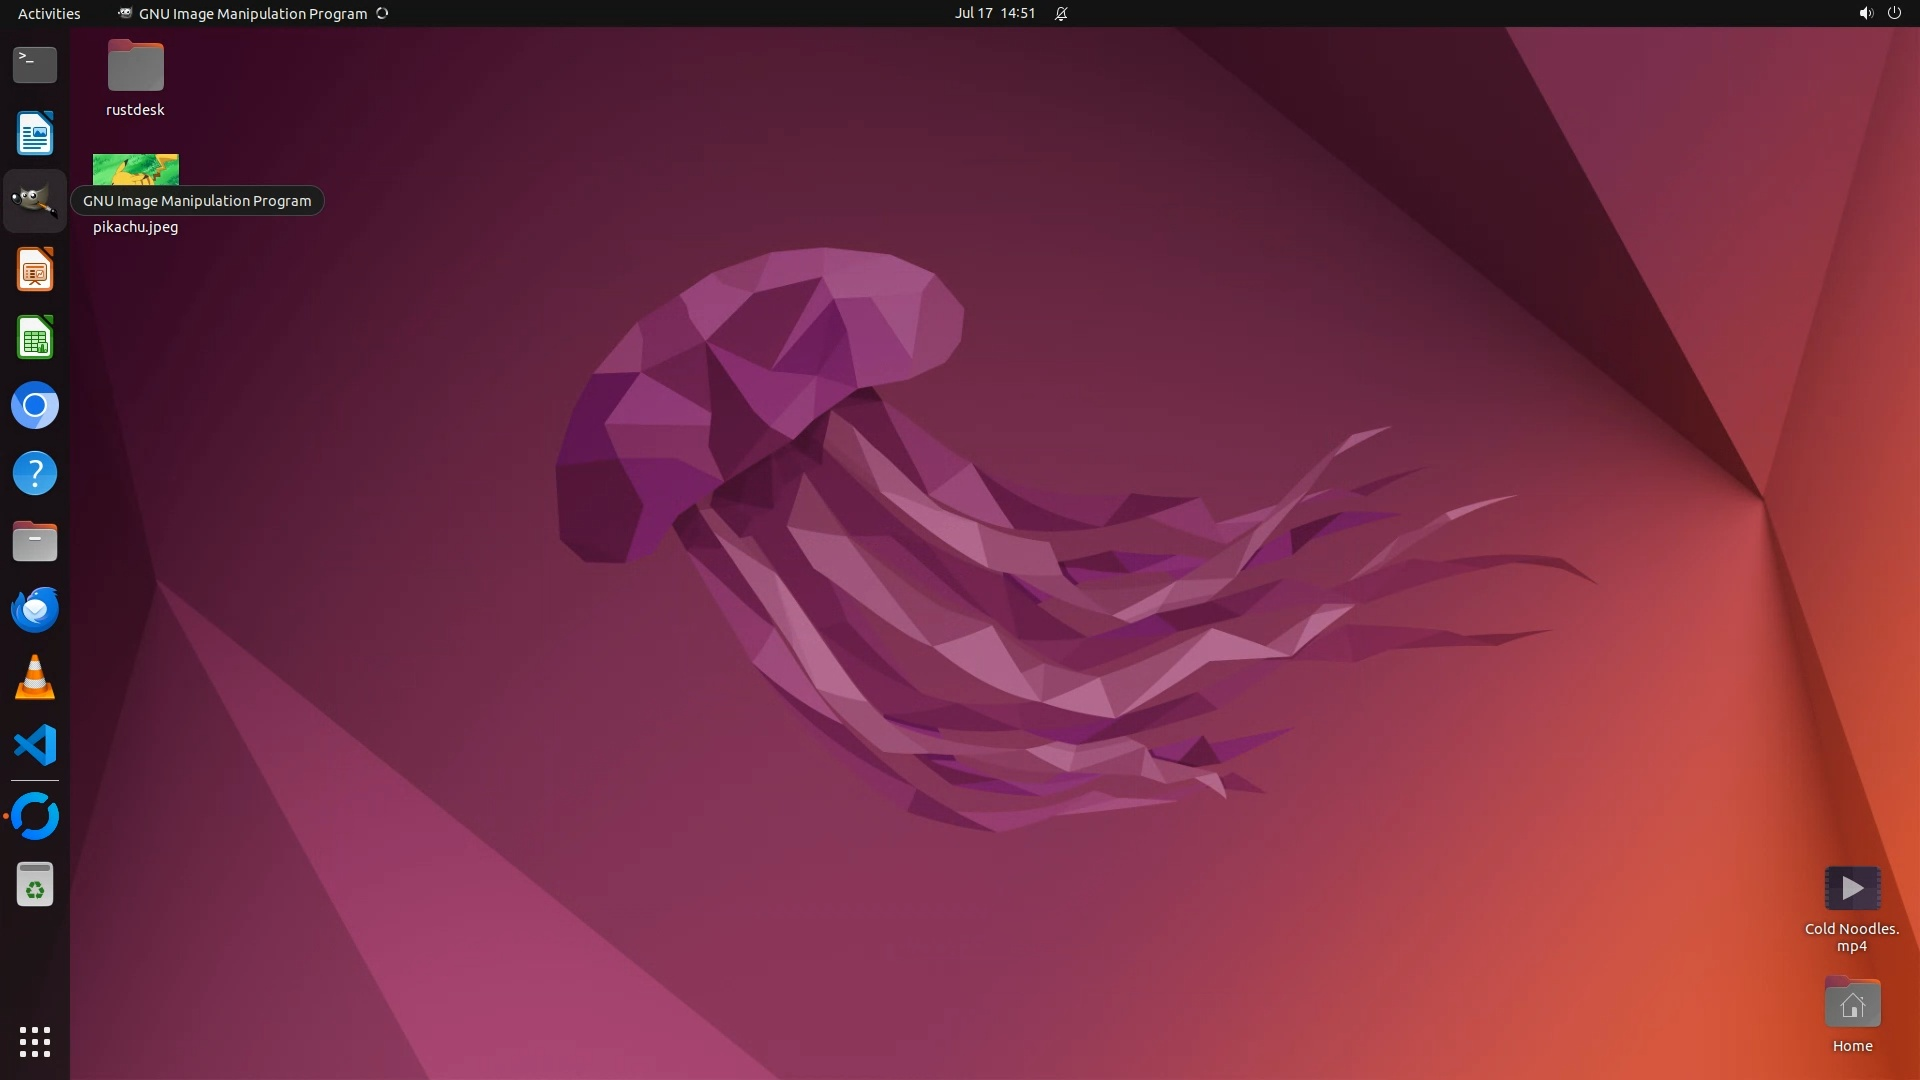Open the Help icon in the dock
This screenshot has width=1920, height=1080.
point(35,473)
